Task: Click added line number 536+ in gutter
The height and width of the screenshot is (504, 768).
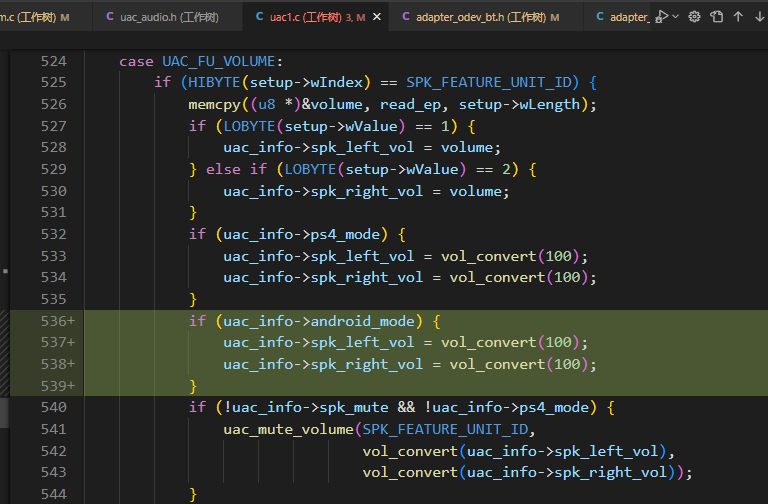Action: 58,321
